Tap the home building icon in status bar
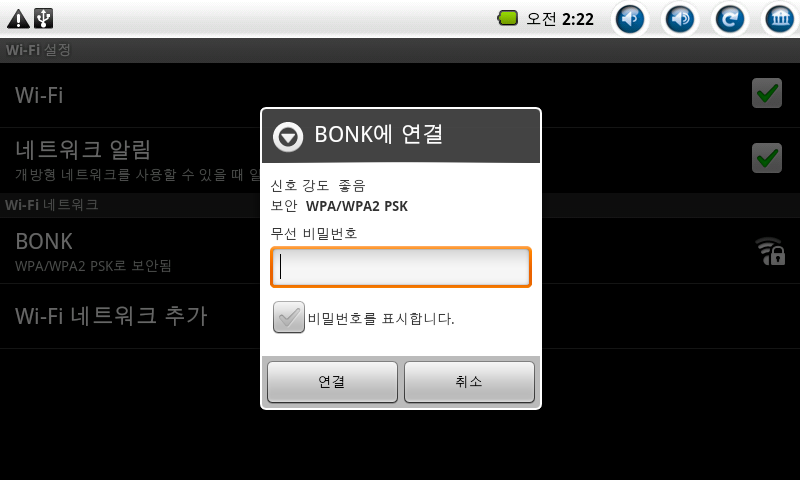 click(780, 19)
